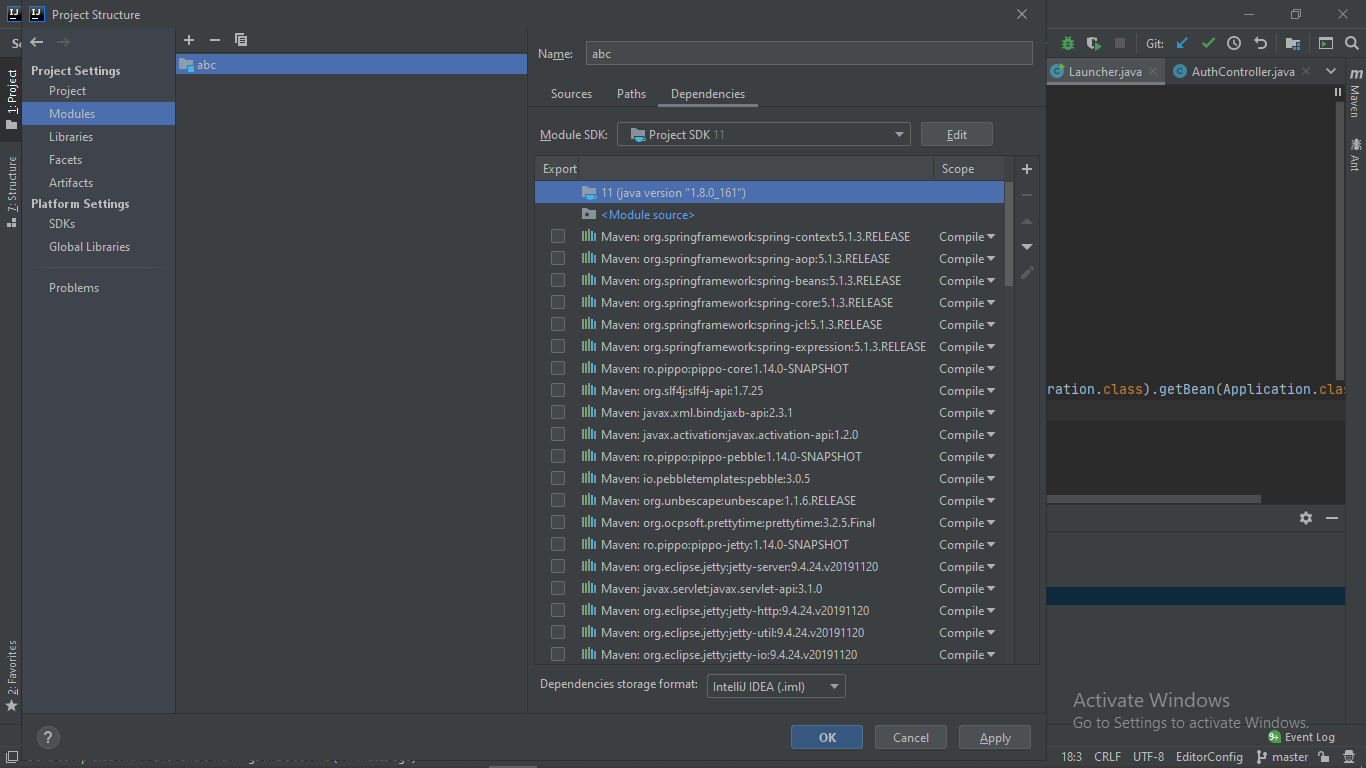The height and width of the screenshot is (768, 1366).
Task: Open Module SDK dropdown
Action: pyautogui.click(x=764, y=135)
